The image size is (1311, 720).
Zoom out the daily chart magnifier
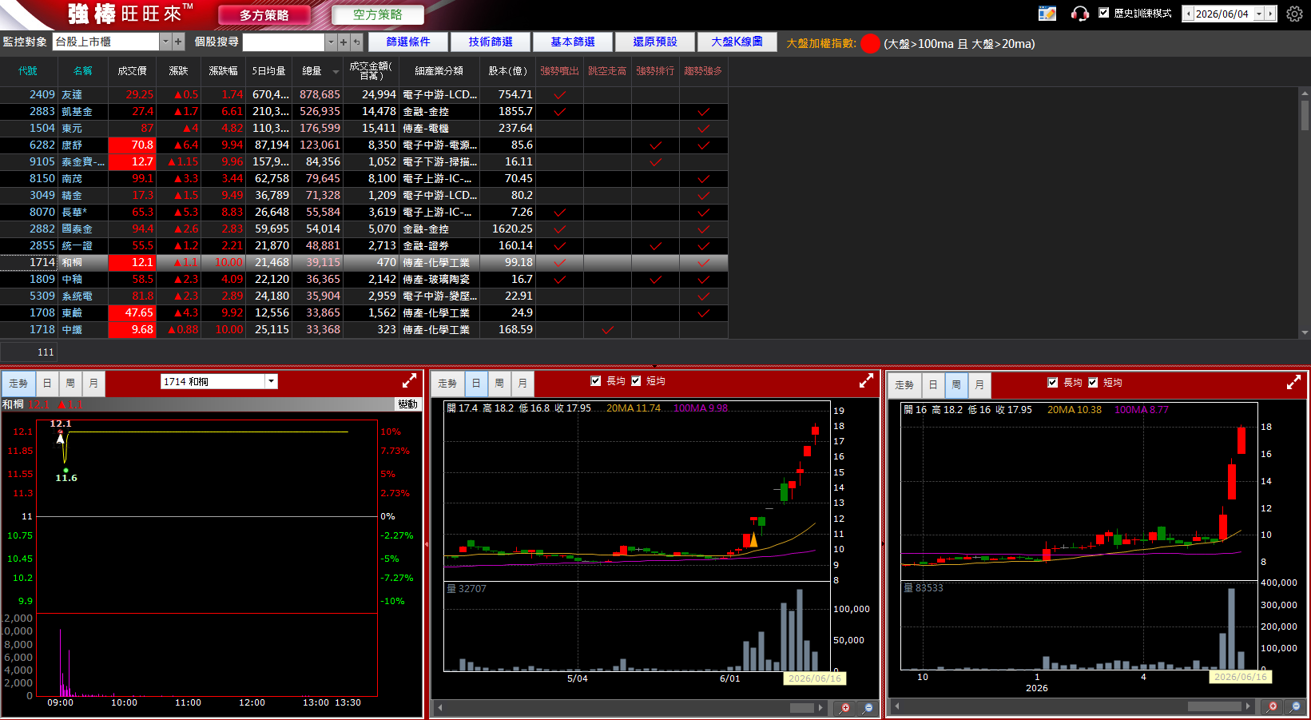click(x=867, y=708)
